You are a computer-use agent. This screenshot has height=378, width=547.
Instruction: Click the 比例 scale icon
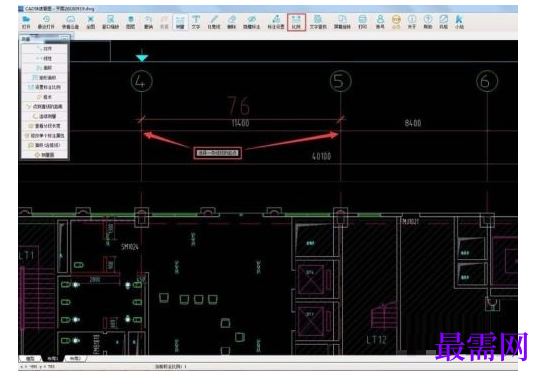coord(296,22)
